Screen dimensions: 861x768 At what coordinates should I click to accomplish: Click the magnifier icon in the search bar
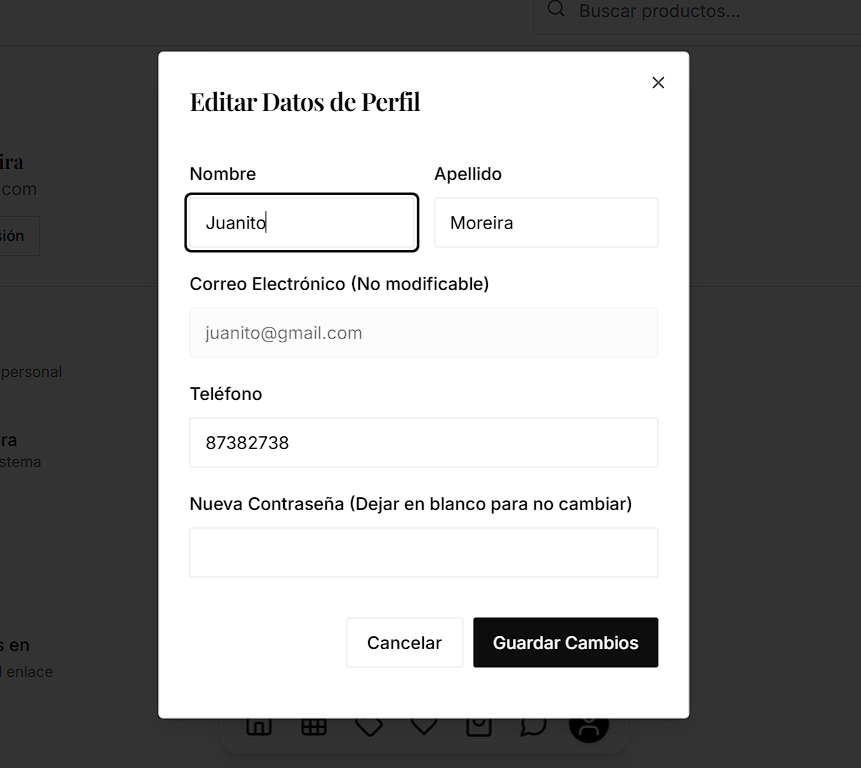[x=556, y=10]
